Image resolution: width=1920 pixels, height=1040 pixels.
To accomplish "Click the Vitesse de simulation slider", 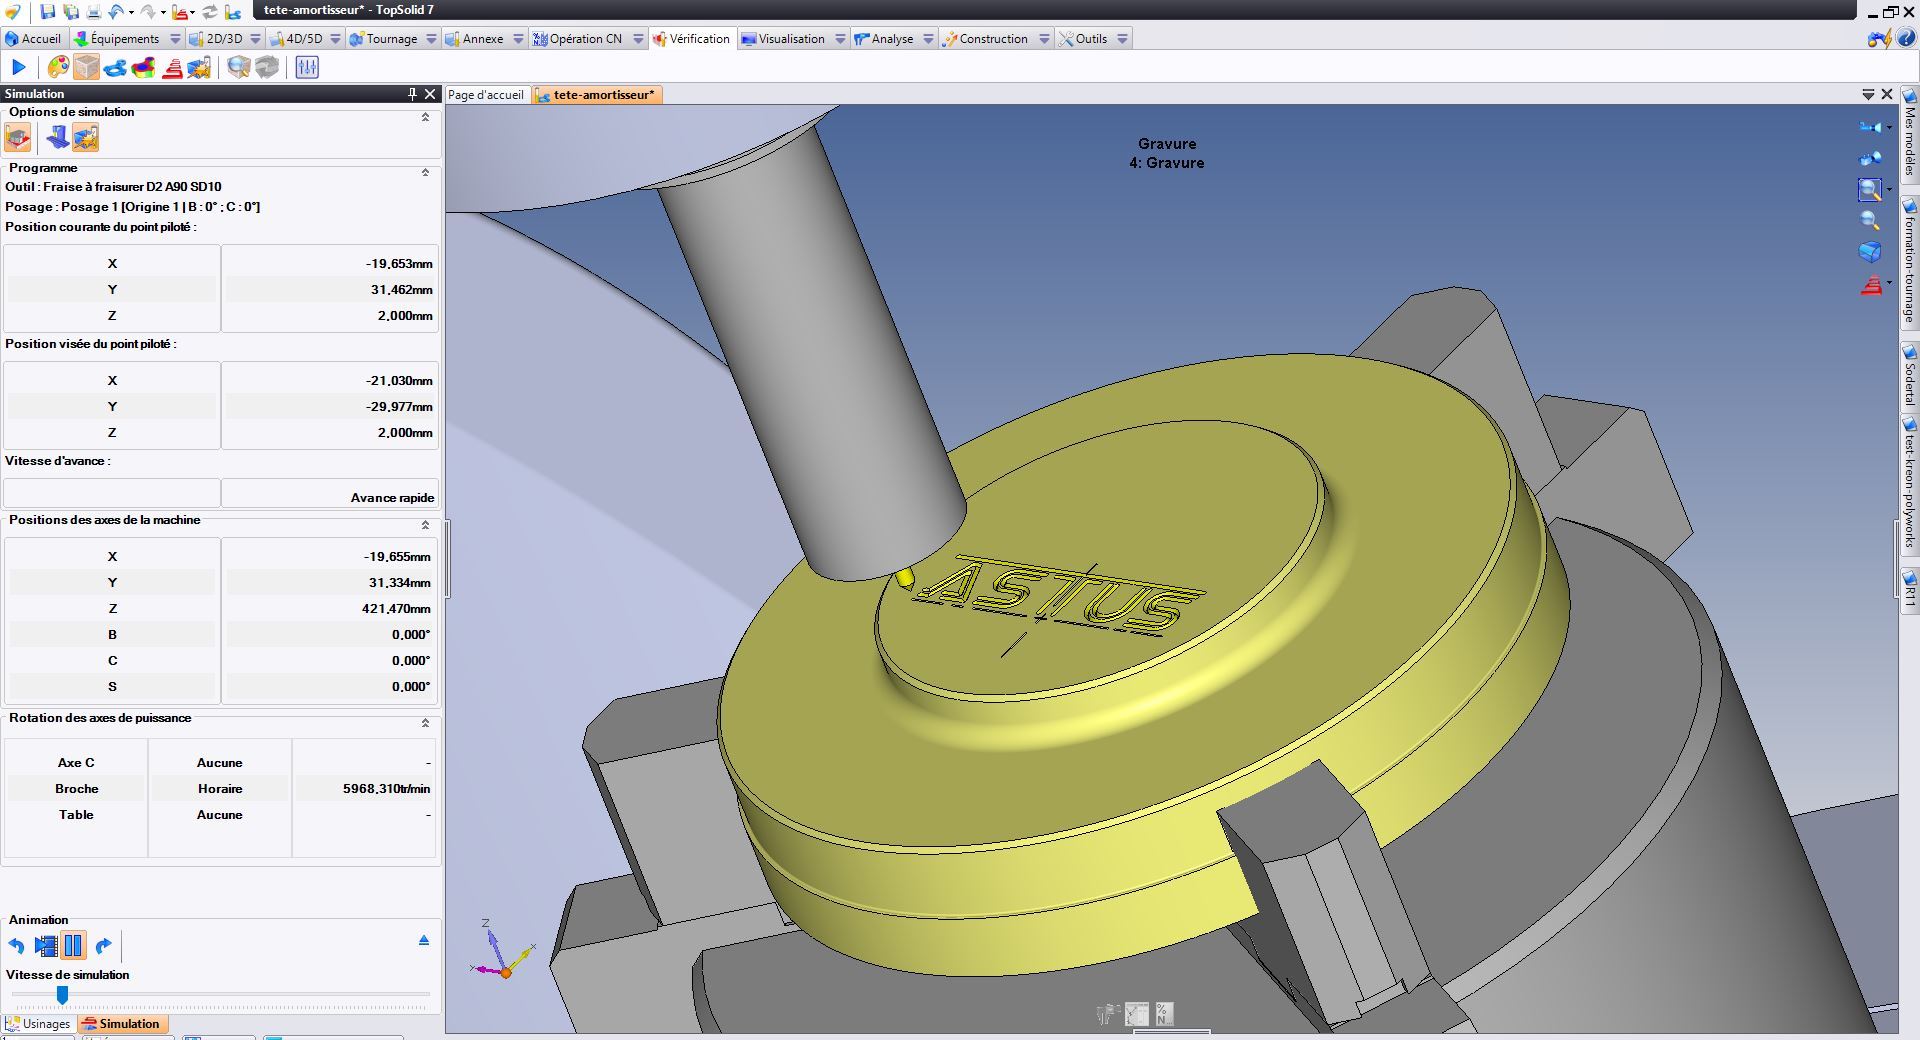I will pos(62,995).
